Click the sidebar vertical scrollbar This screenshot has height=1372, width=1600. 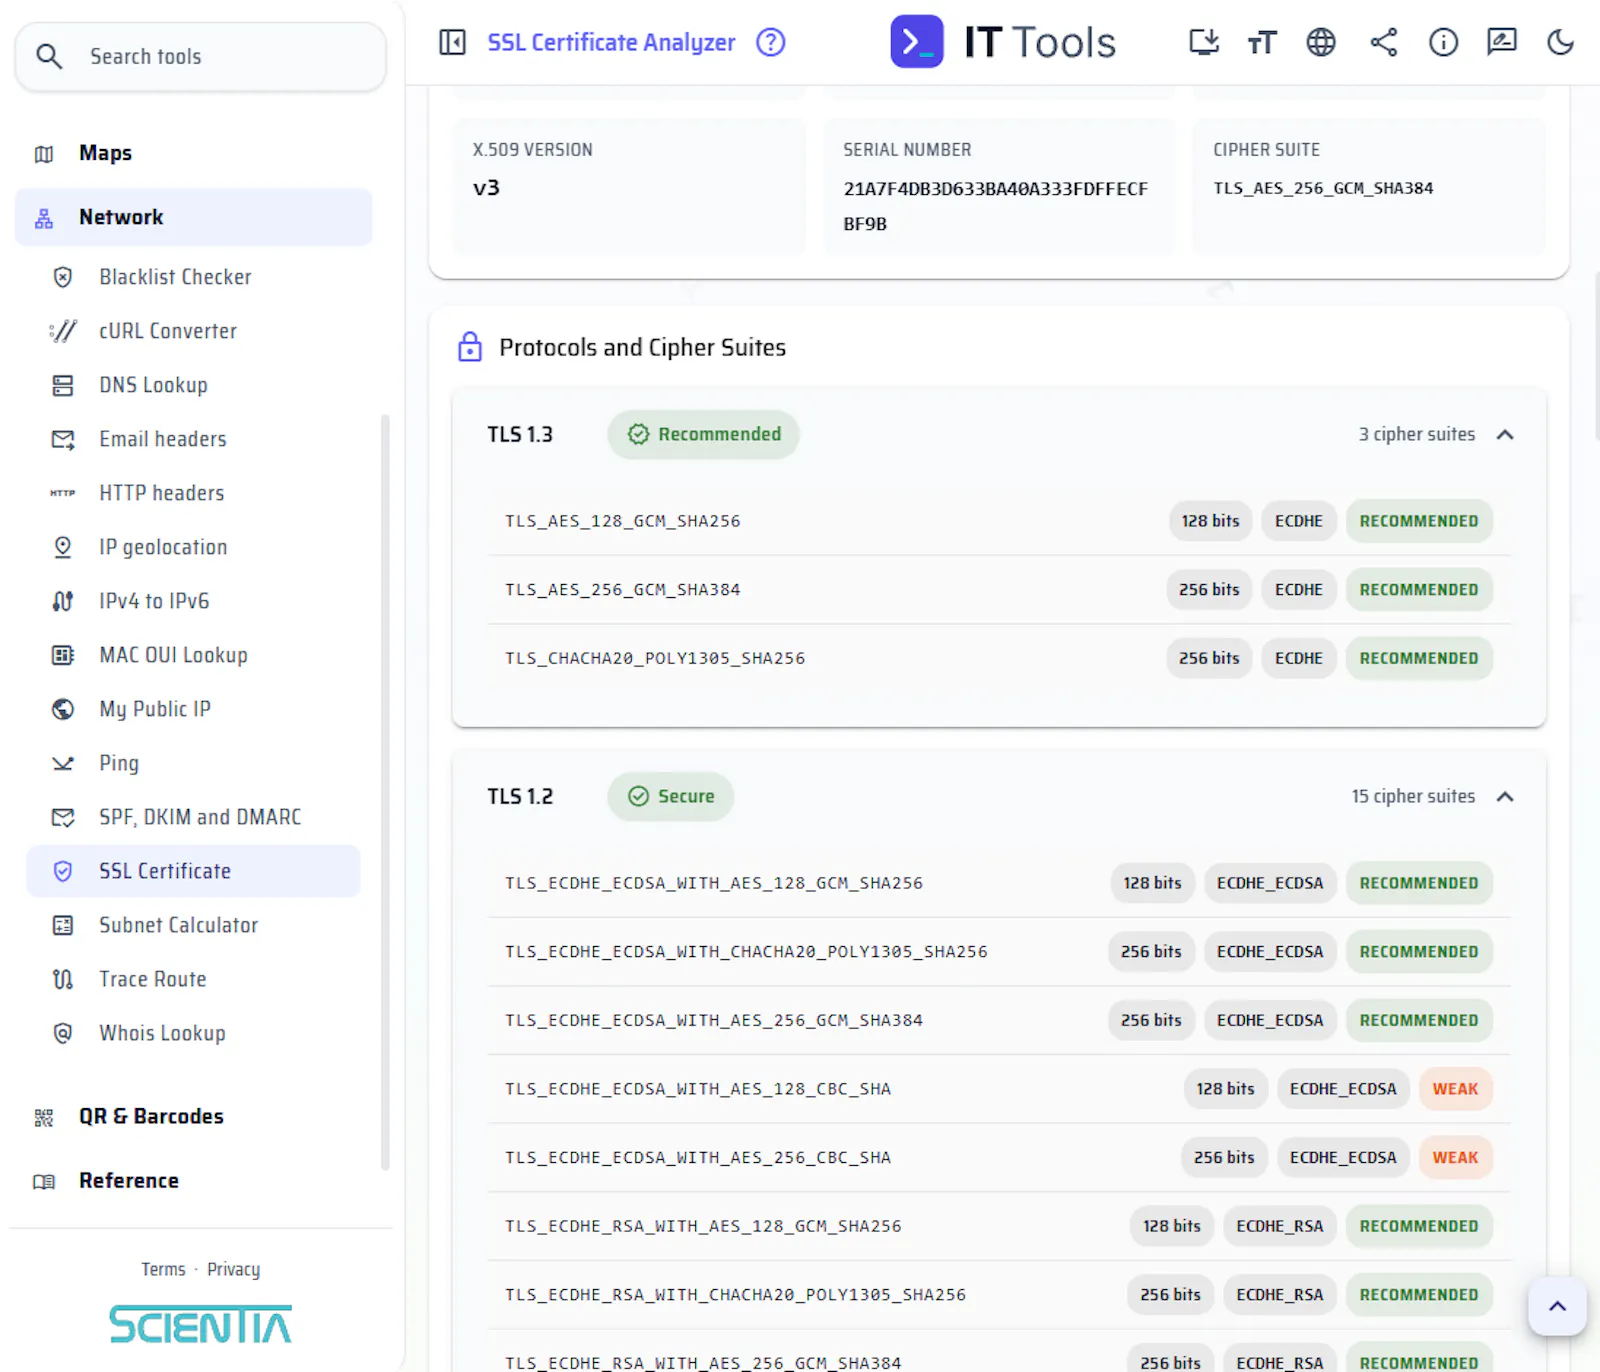[x=385, y=792]
